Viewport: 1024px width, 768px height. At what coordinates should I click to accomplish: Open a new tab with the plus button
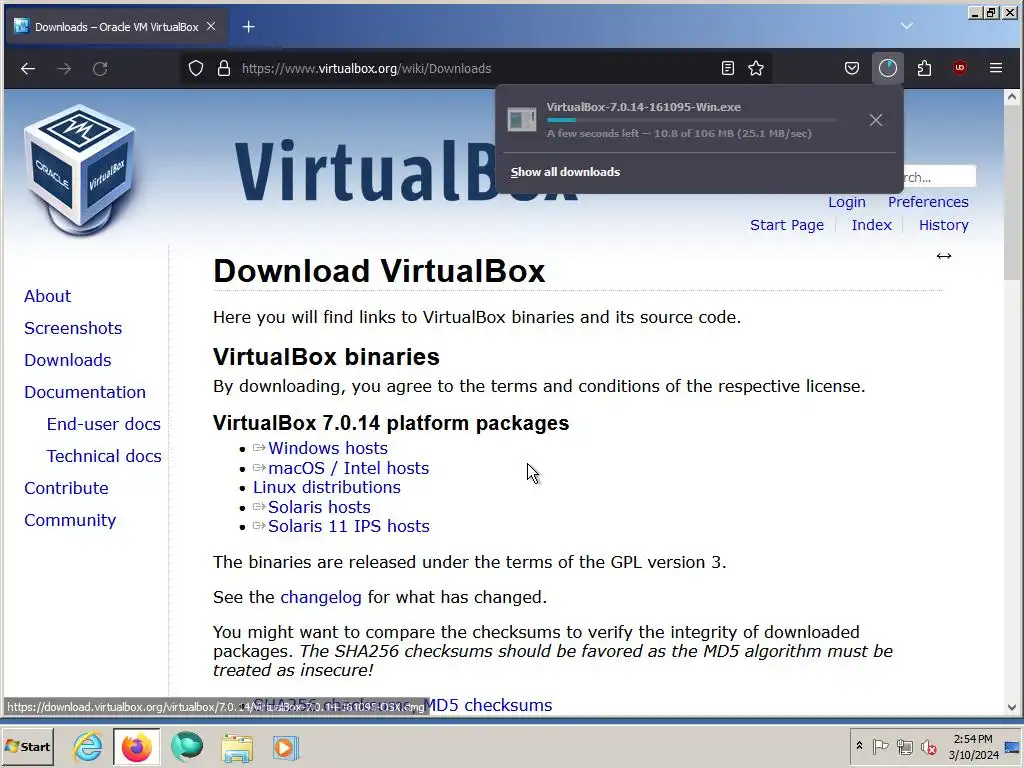point(249,27)
